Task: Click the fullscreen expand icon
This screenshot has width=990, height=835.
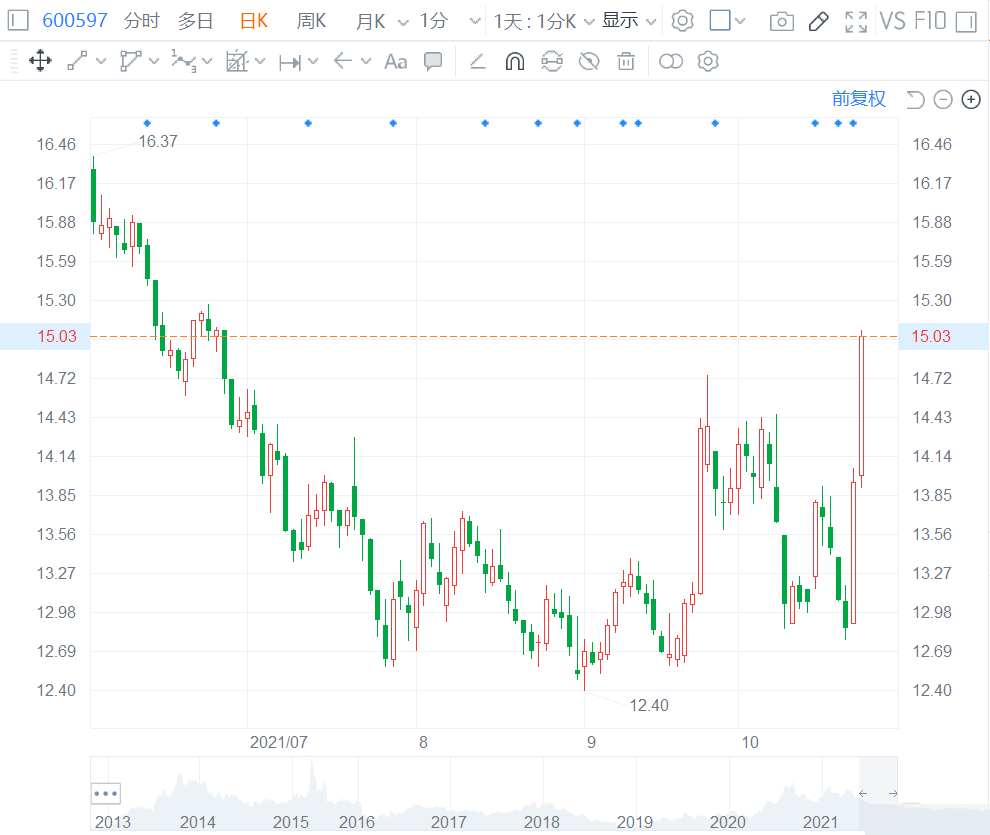Action: (x=855, y=21)
